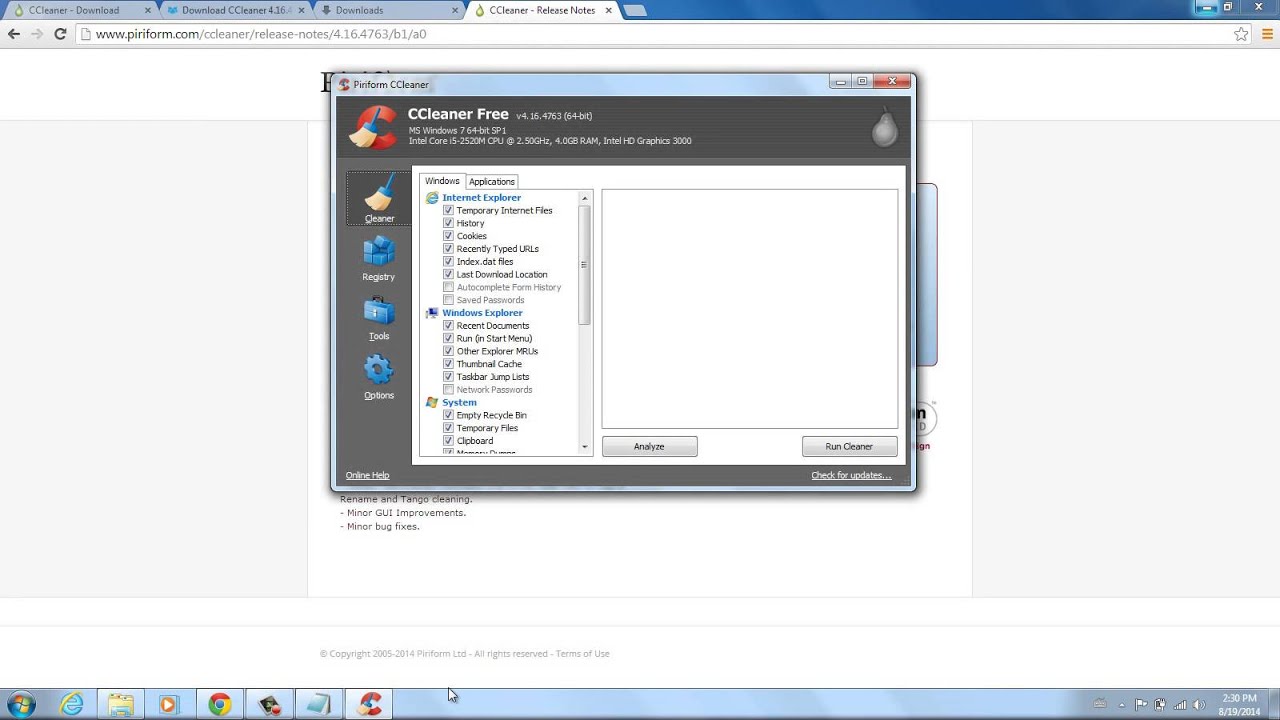Click the cleaner list scroll down arrow
This screenshot has height=720, width=1280.
click(x=584, y=447)
